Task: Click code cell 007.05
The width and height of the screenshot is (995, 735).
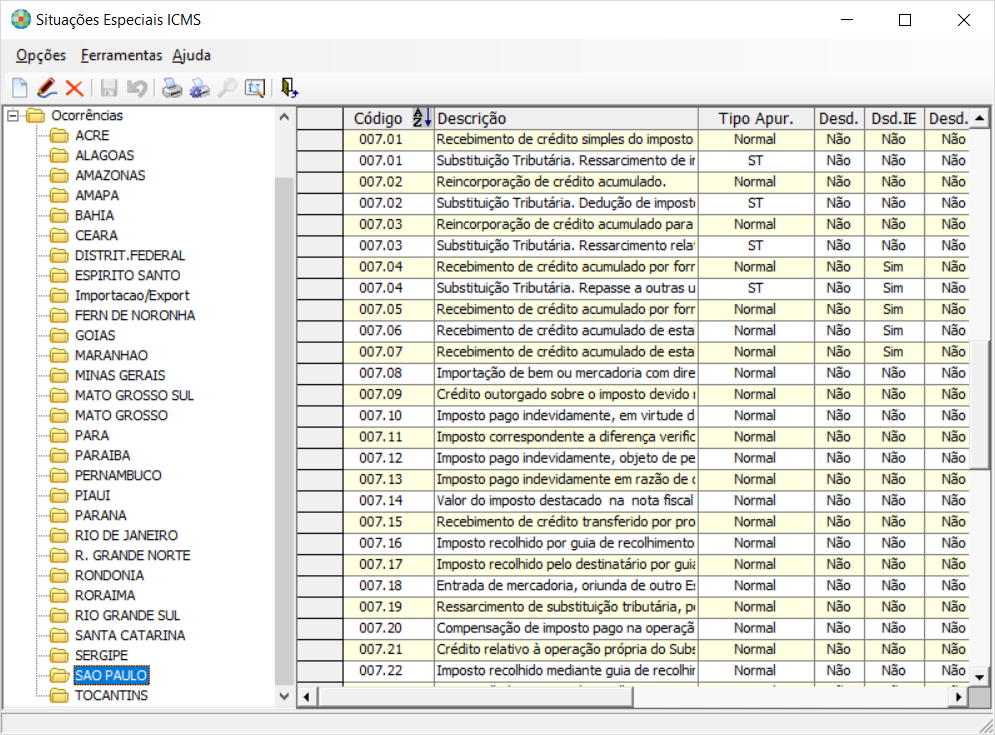Action: click(x=388, y=310)
